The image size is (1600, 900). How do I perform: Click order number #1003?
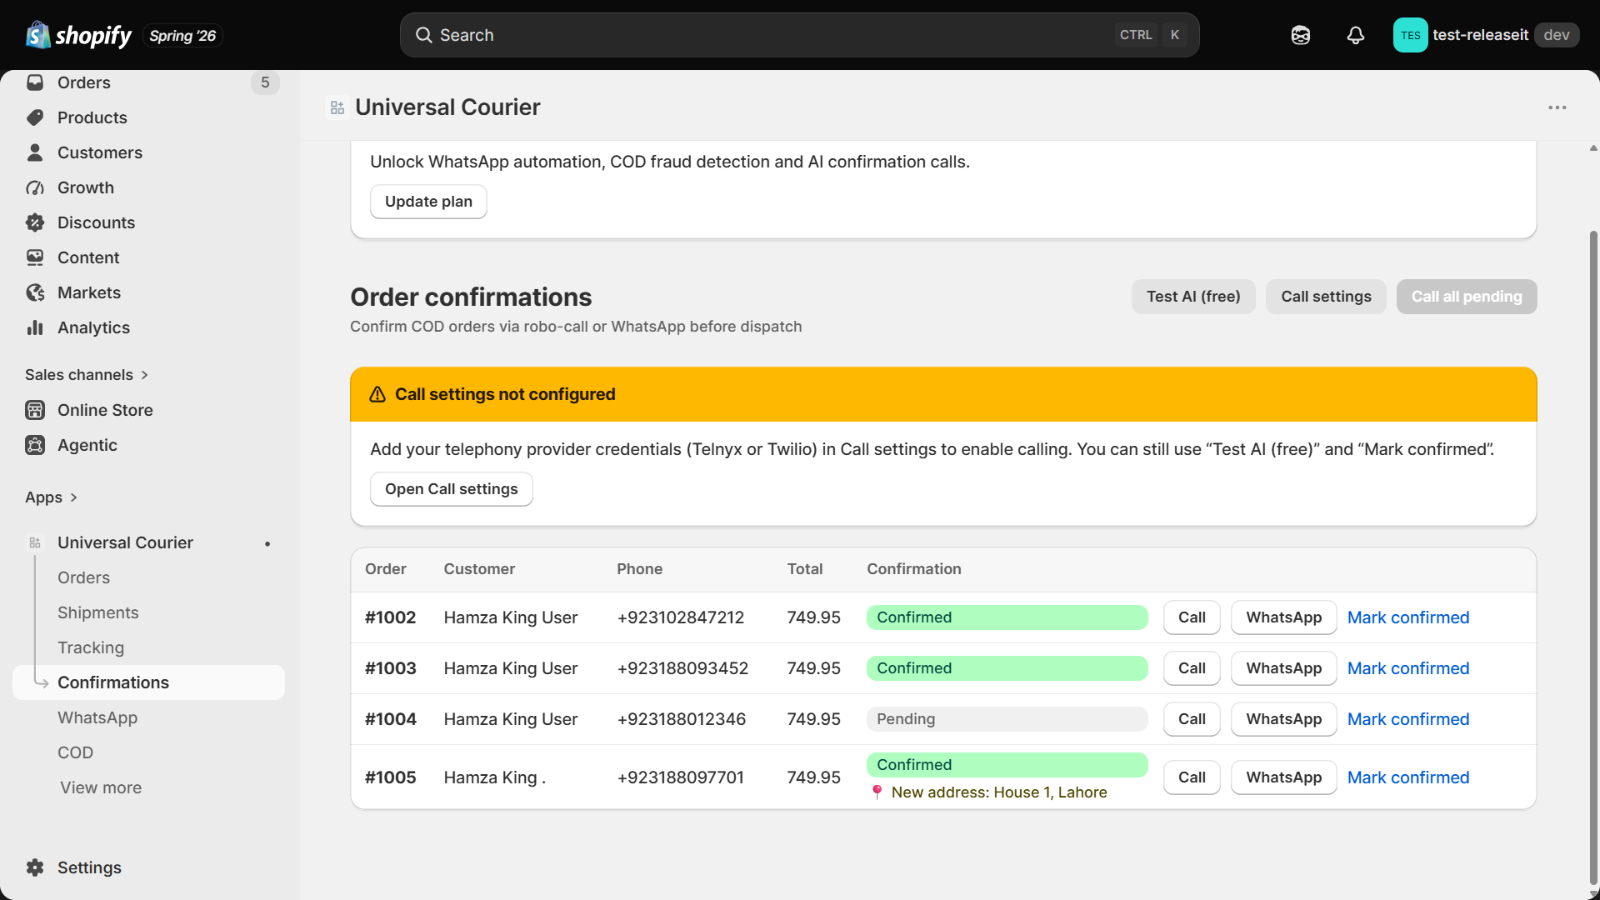(390, 668)
